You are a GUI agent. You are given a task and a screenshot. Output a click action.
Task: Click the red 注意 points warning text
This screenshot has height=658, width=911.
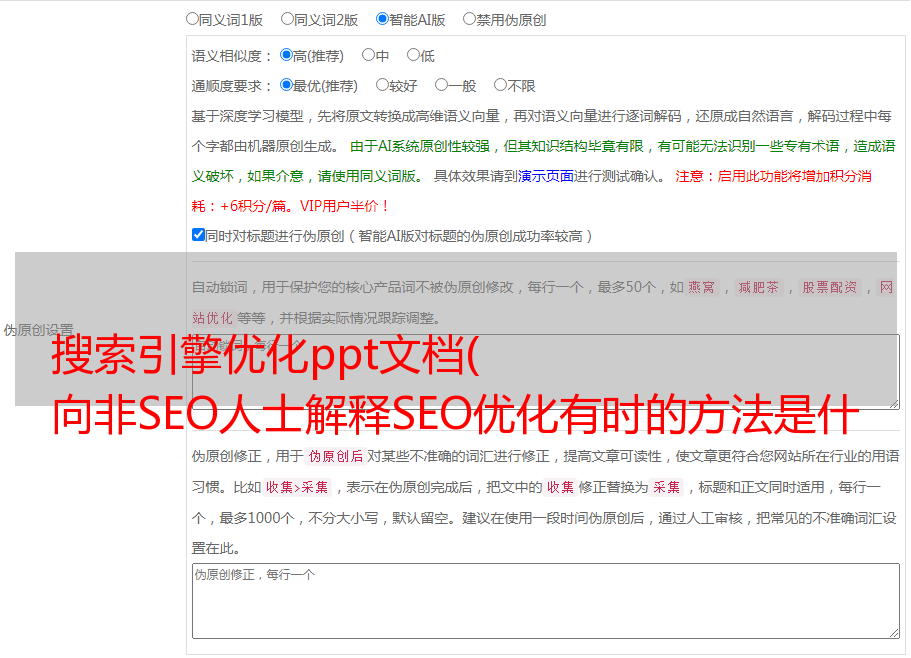click(x=531, y=191)
